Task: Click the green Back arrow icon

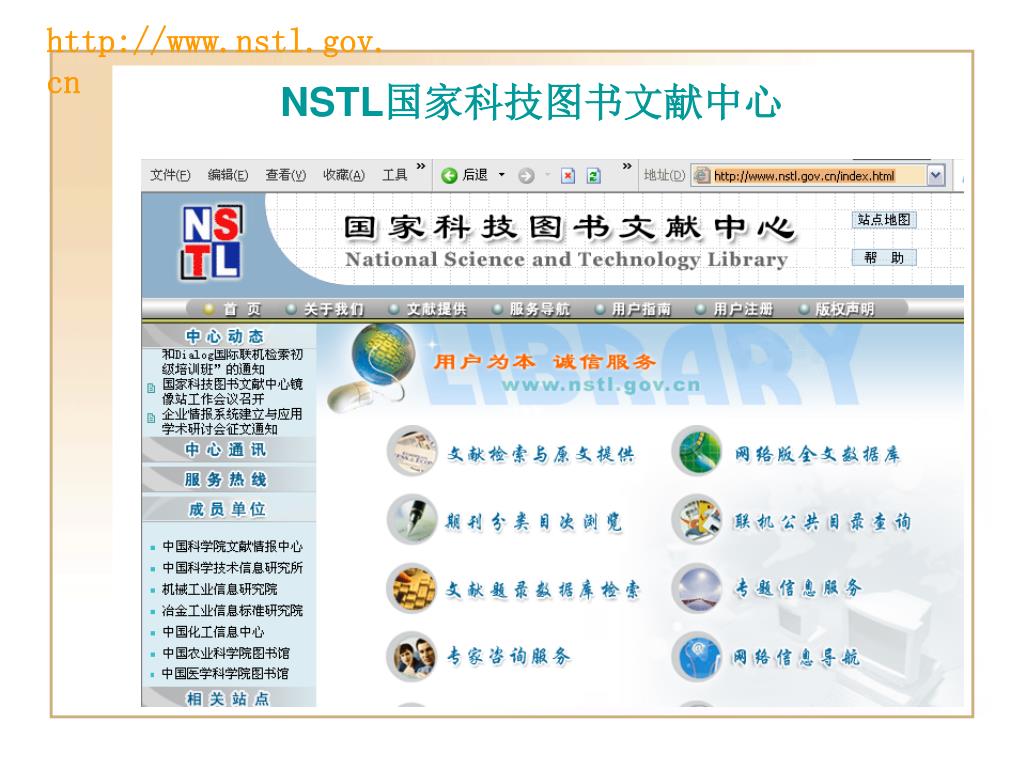Action: [x=449, y=175]
